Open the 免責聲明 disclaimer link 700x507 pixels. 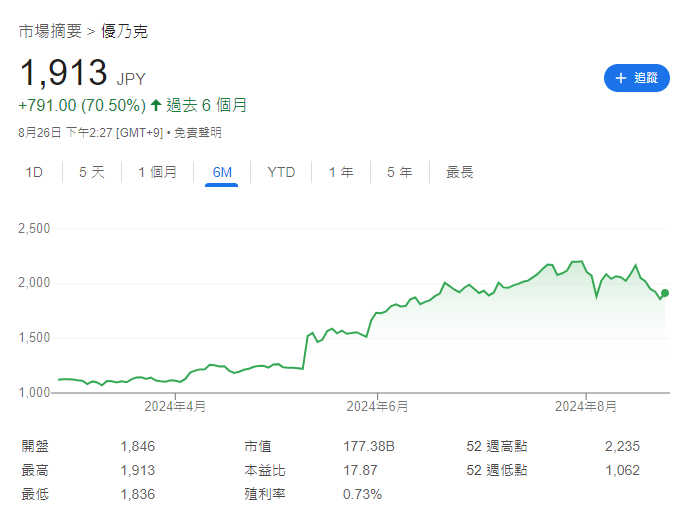pyautogui.click(x=198, y=132)
